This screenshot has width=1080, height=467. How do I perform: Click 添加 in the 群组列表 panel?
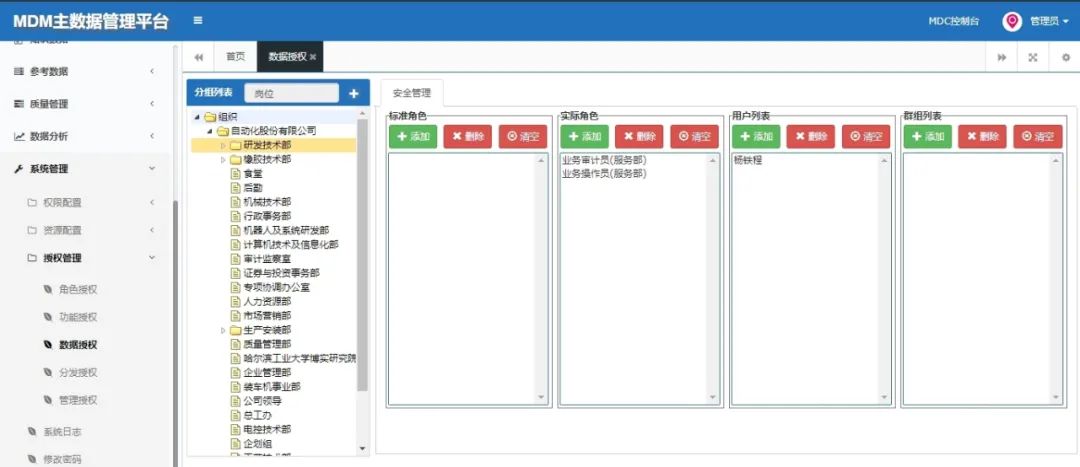click(928, 136)
